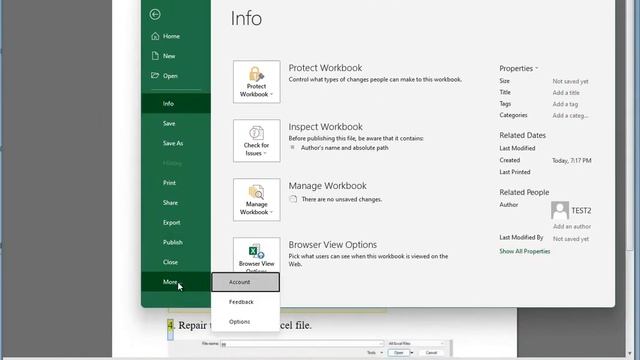This screenshot has height=360, width=640.
Task: Click Author's name and absolute path text
Action: pyautogui.click(x=344, y=148)
